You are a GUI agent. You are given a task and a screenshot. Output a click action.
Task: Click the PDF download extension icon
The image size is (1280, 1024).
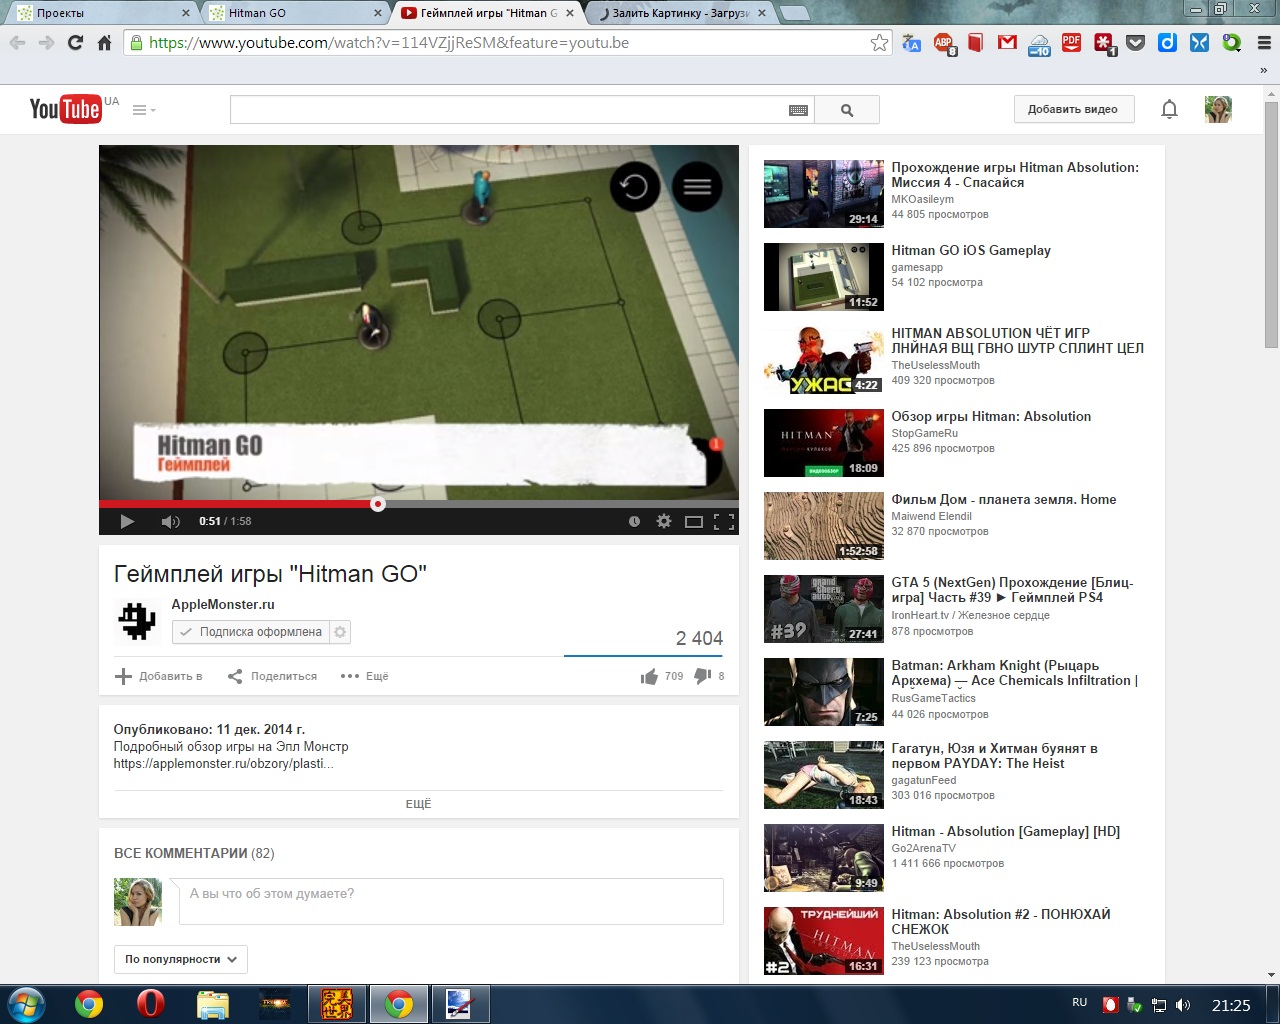pos(1071,43)
